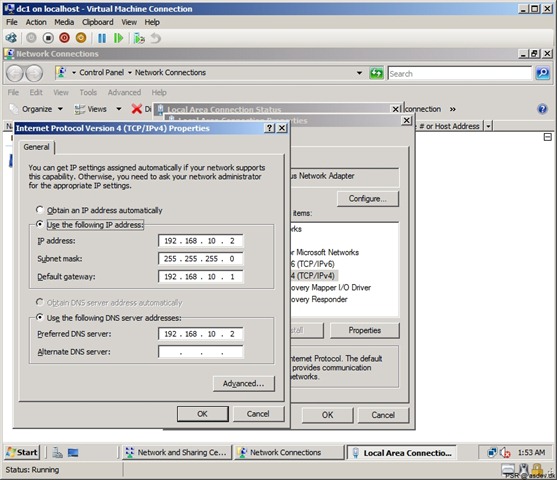Click the context help ? button in IPv4 dialog

pyautogui.click(x=269, y=128)
